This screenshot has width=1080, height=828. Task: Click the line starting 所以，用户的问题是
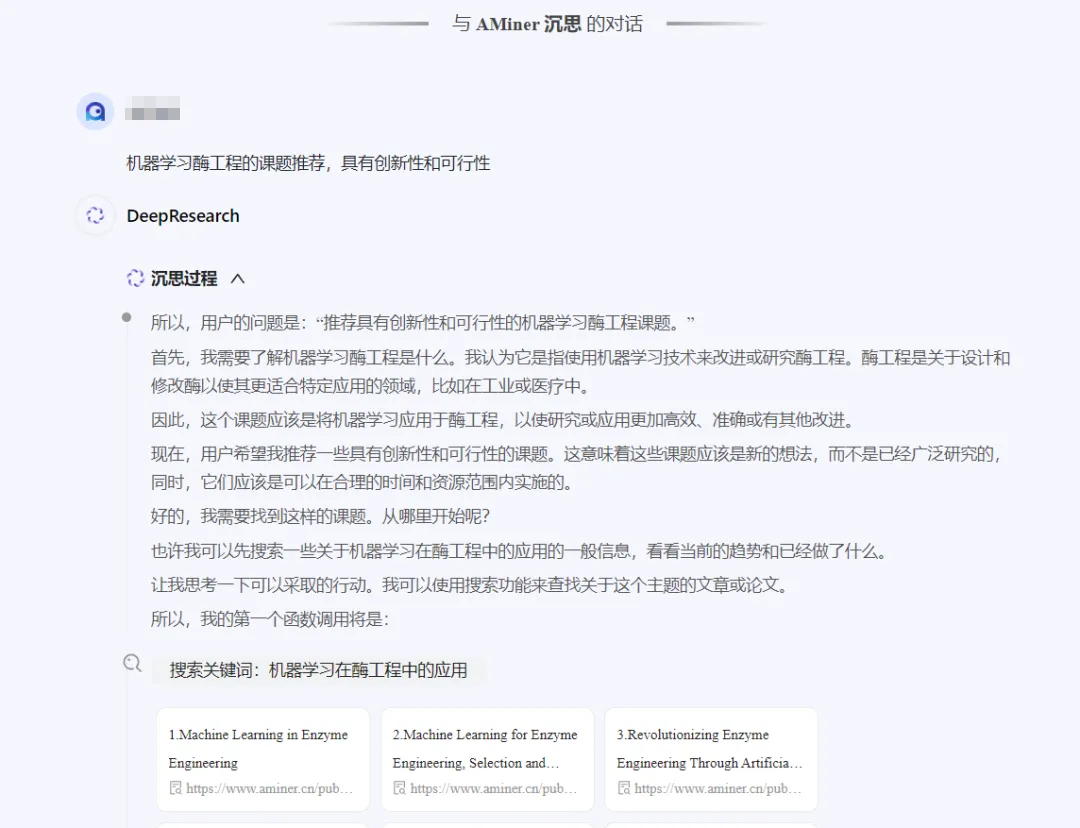pyautogui.click(x=423, y=322)
